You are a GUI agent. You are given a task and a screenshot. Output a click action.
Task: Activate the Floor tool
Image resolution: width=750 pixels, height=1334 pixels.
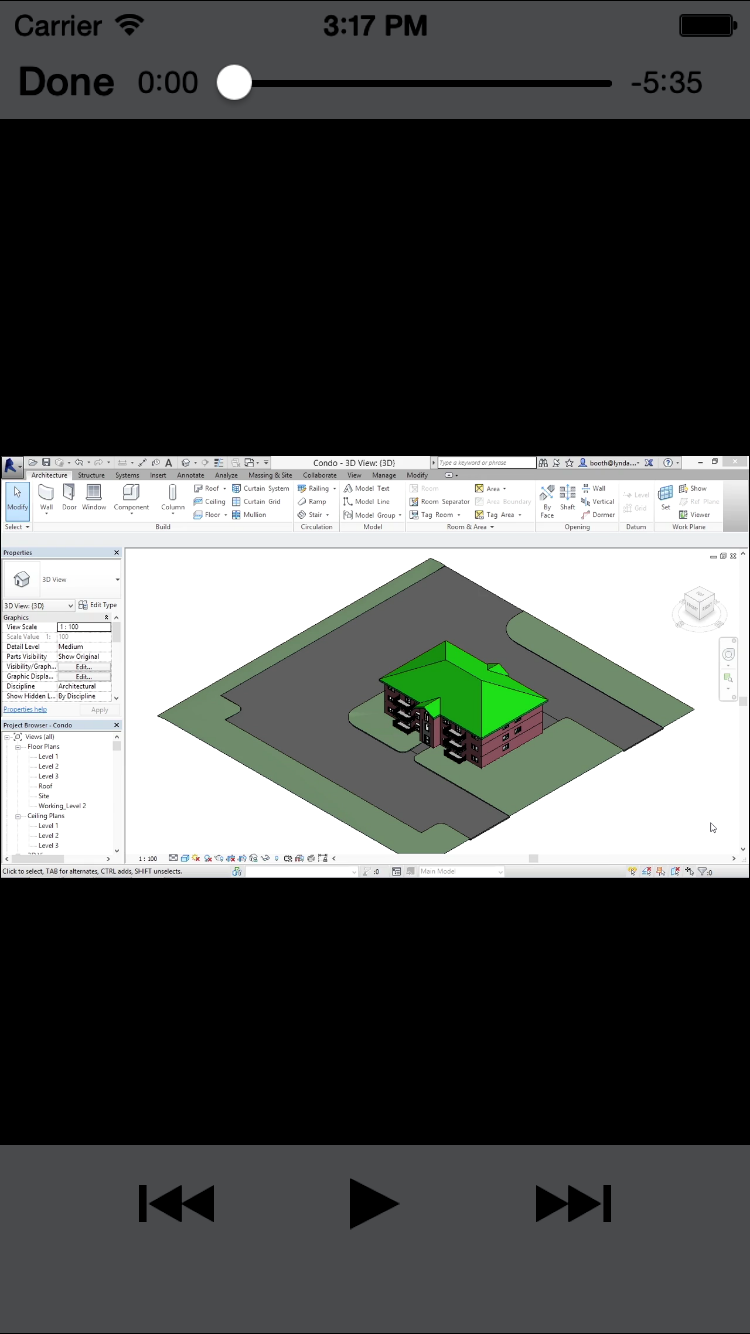tap(208, 514)
